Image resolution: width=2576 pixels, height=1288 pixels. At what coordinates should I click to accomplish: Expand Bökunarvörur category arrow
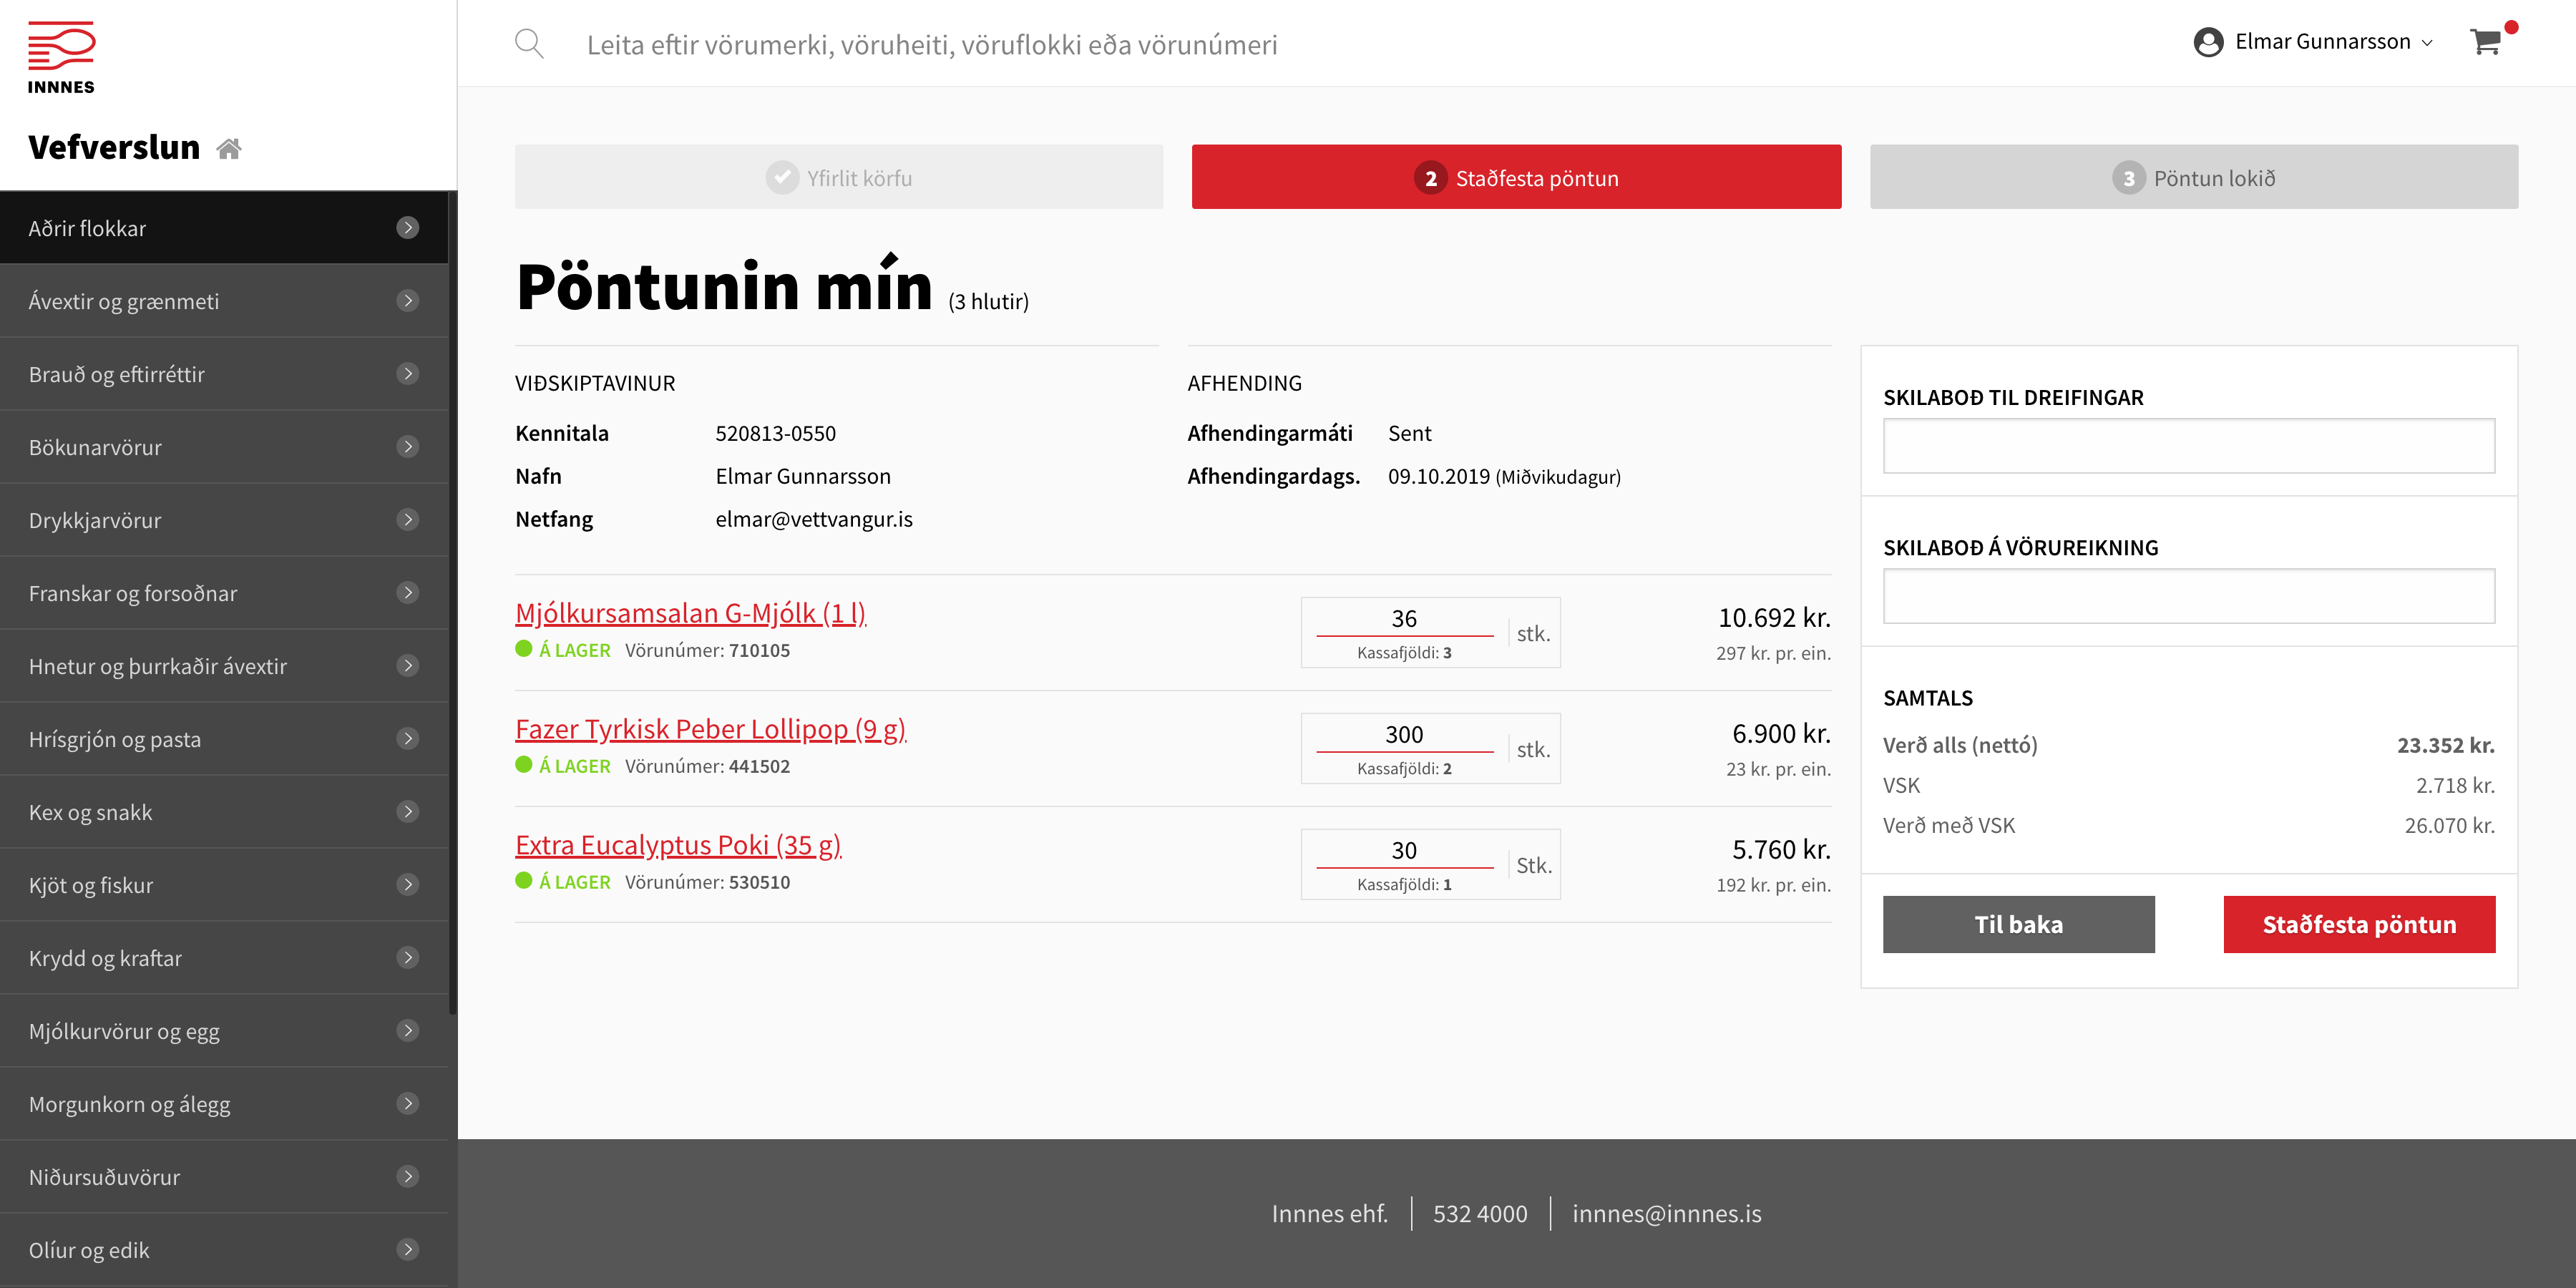[407, 447]
